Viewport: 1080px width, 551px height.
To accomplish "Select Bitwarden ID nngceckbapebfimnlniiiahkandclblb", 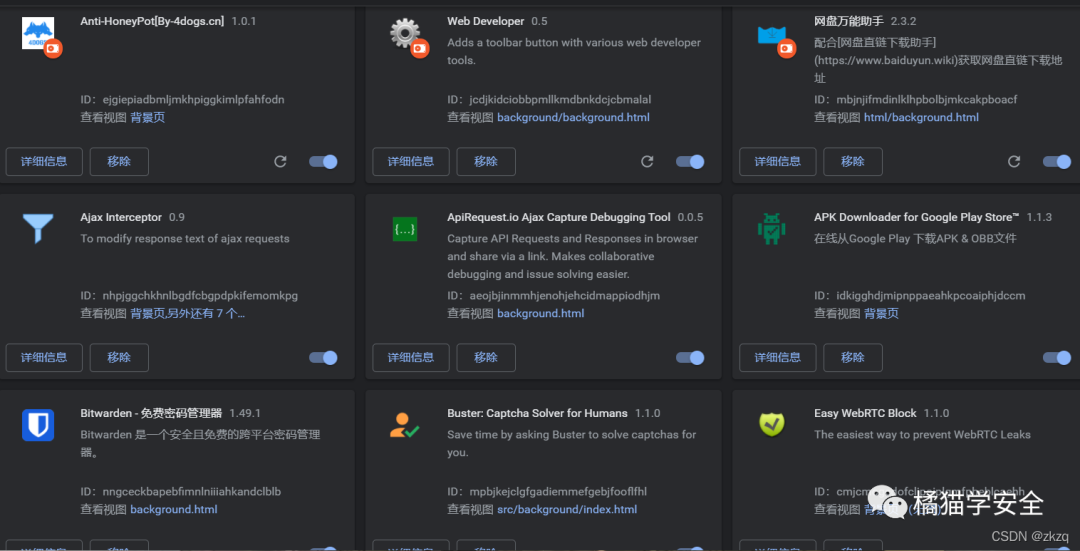I will (x=191, y=492).
